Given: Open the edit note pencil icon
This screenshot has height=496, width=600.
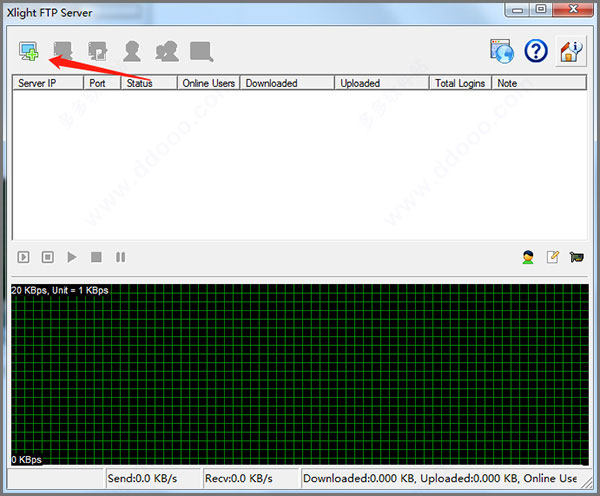Looking at the screenshot, I should (x=553, y=257).
